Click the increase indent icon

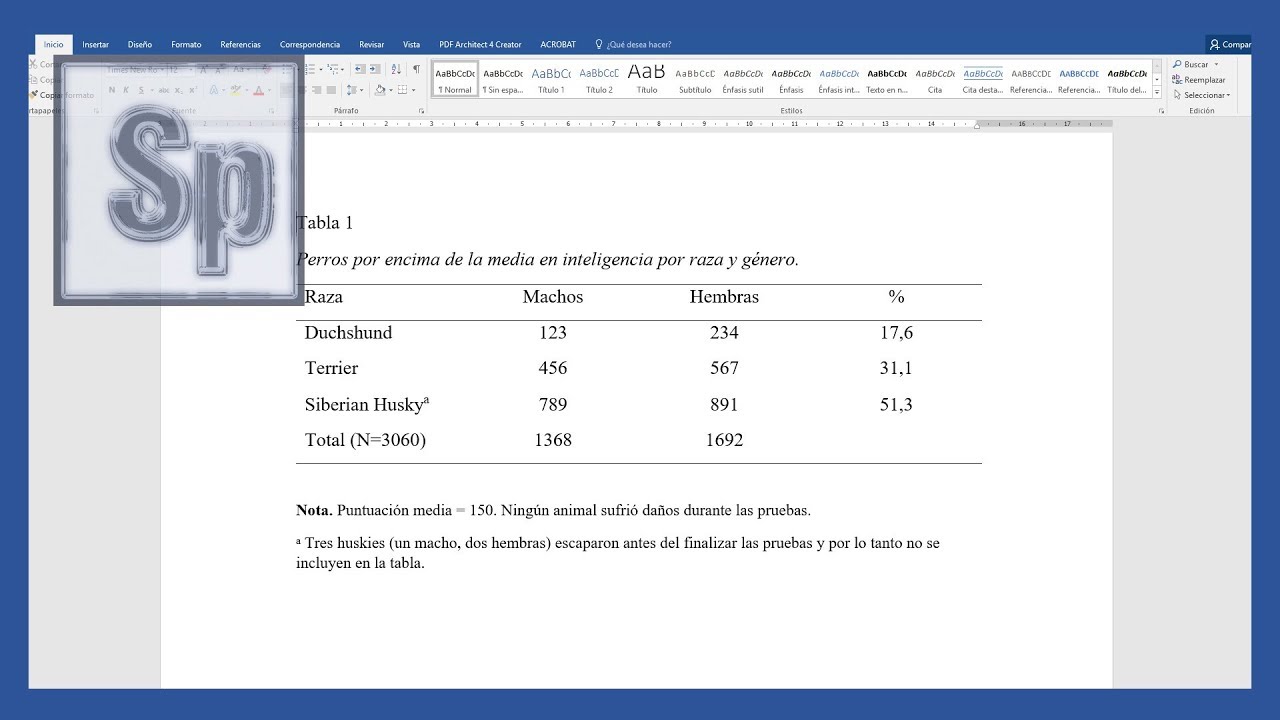tap(375, 69)
